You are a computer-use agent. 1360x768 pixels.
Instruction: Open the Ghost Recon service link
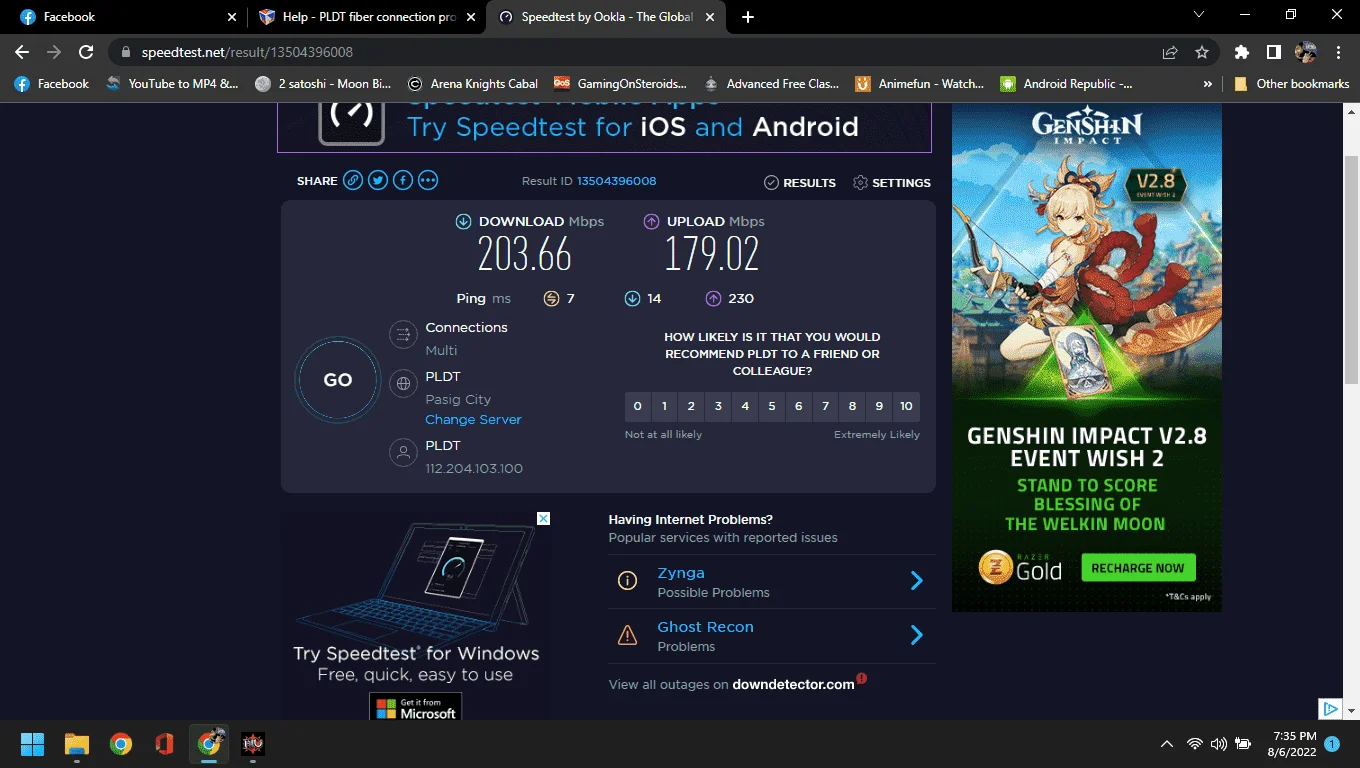coord(705,627)
